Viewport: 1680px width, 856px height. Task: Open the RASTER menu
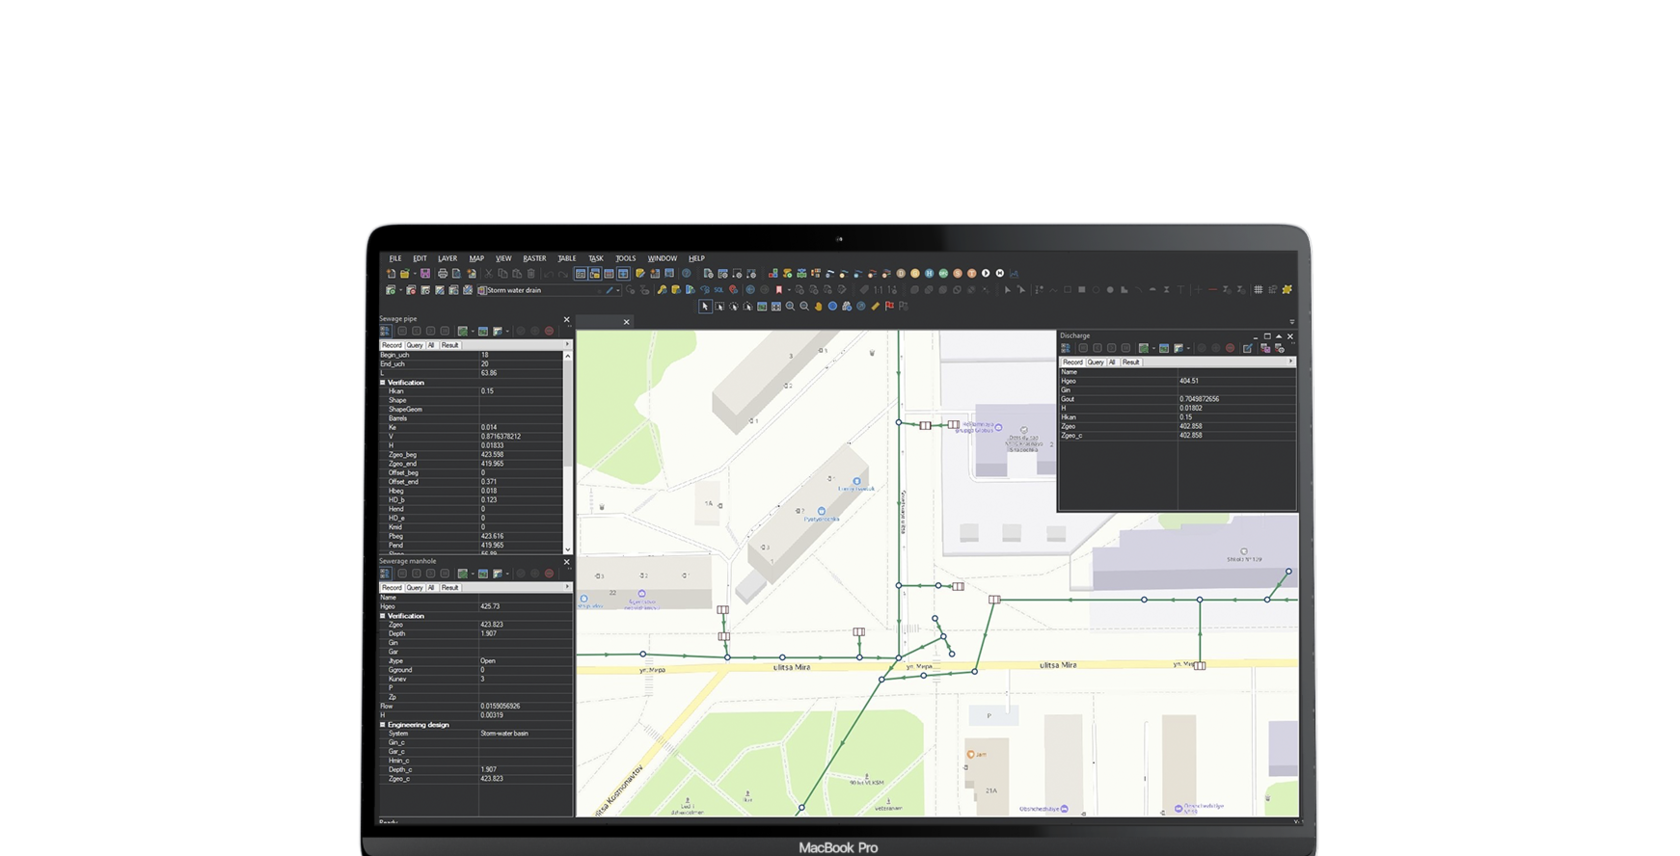[x=534, y=258]
